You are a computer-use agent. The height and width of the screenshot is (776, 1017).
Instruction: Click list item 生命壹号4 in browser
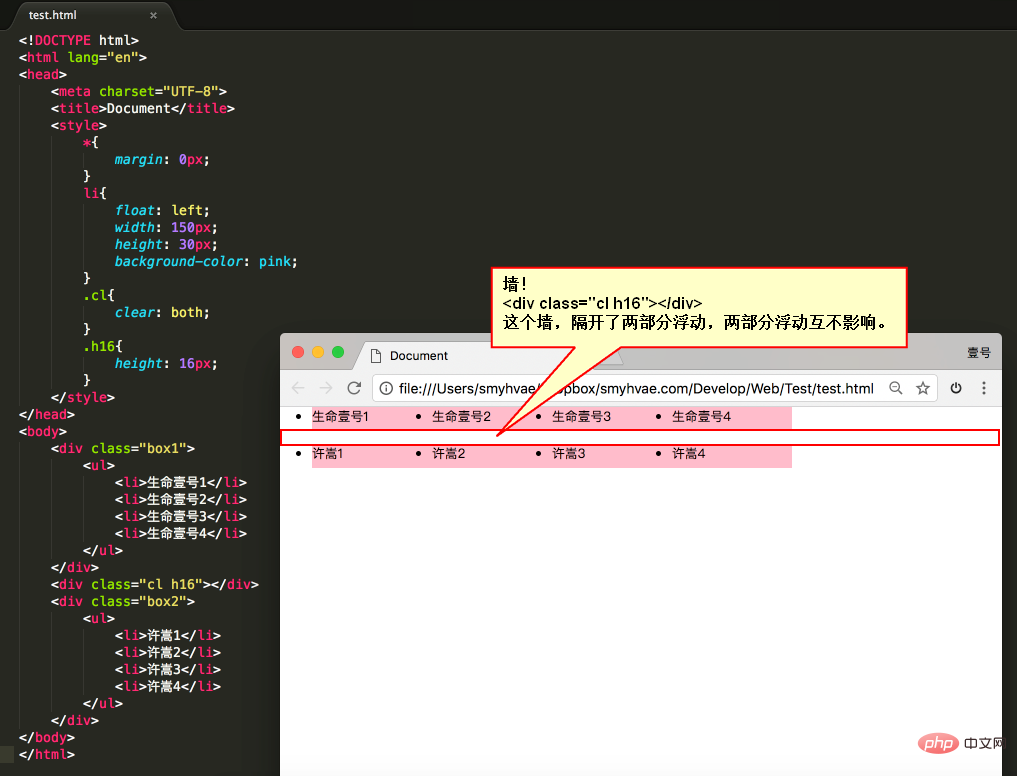[701, 417]
